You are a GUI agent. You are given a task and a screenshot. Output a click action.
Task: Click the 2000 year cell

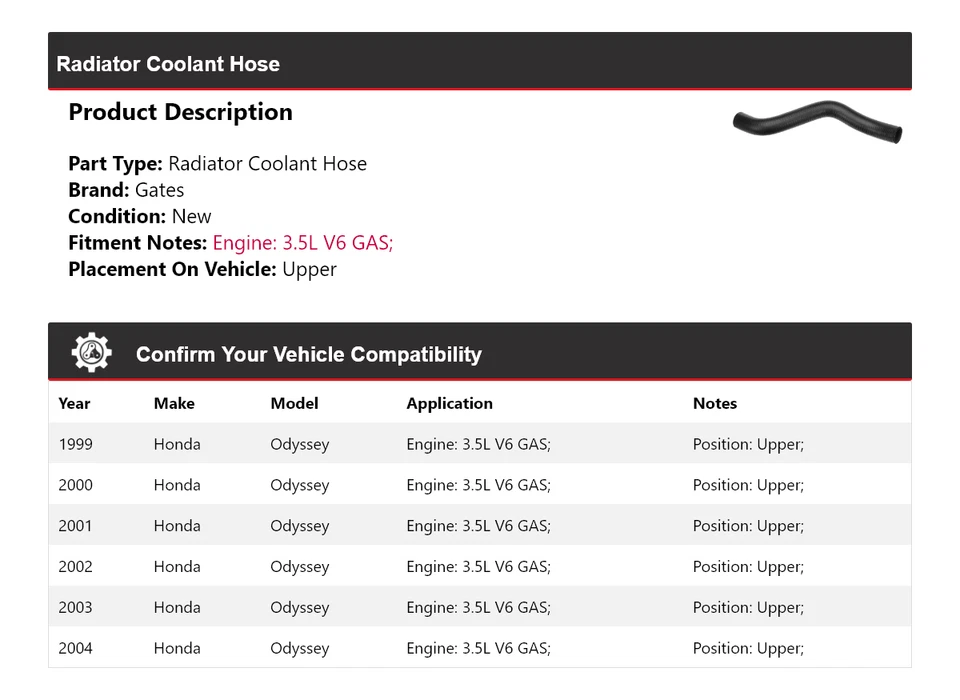(75, 486)
